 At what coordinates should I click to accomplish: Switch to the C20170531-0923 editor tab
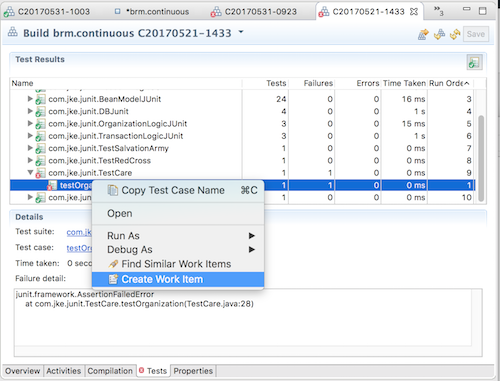tap(253, 12)
